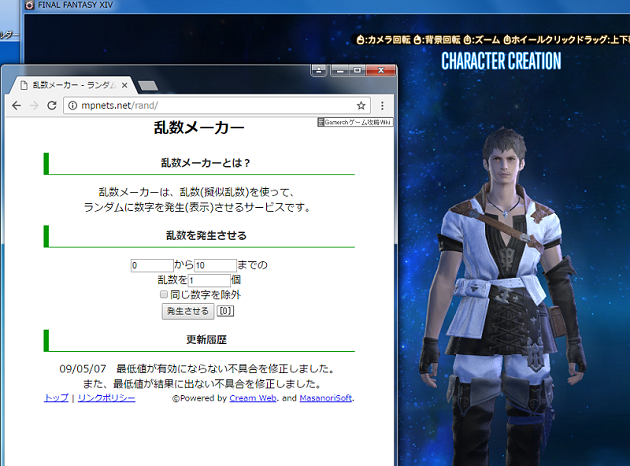Open the Cream Web link
Viewport: 630px width, 466px height.
pyautogui.click(x=253, y=398)
